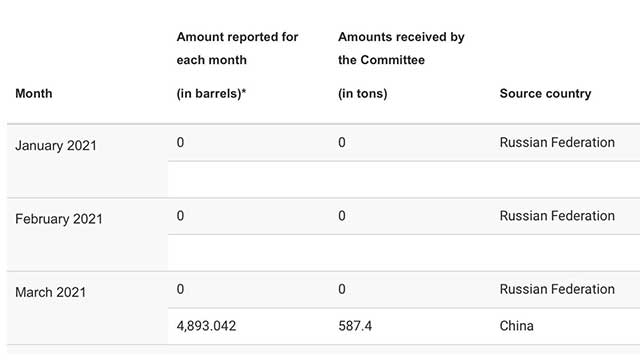Click March 2021 Russian tons value 0
The width and height of the screenshot is (640, 360).
point(342,289)
